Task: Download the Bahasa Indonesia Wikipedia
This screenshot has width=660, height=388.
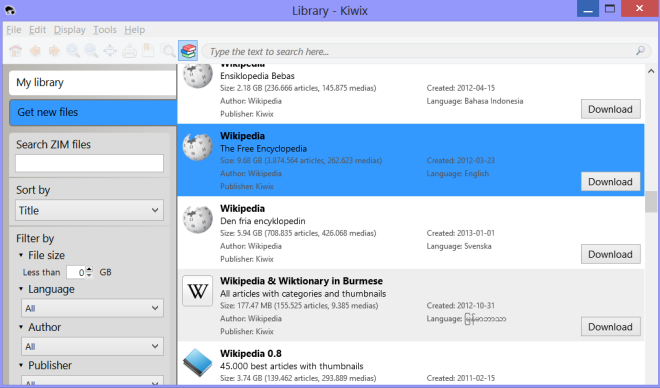Action: (610, 109)
